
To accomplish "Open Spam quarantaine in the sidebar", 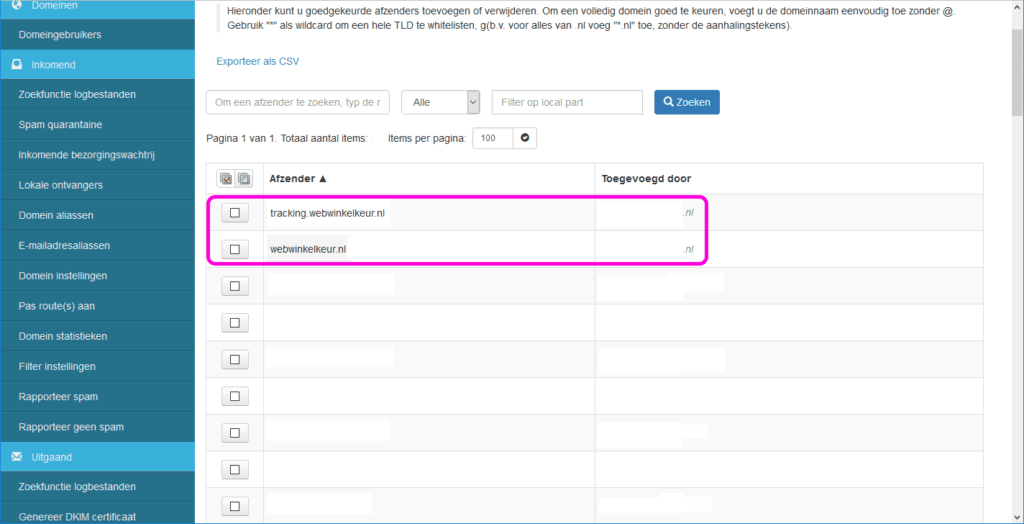I will 60,125.
